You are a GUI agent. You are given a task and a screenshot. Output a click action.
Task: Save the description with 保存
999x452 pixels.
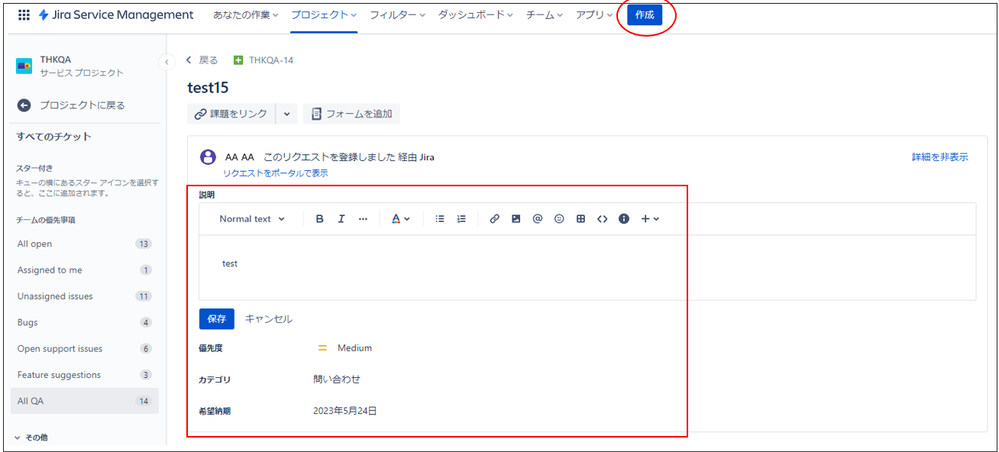click(217, 319)
